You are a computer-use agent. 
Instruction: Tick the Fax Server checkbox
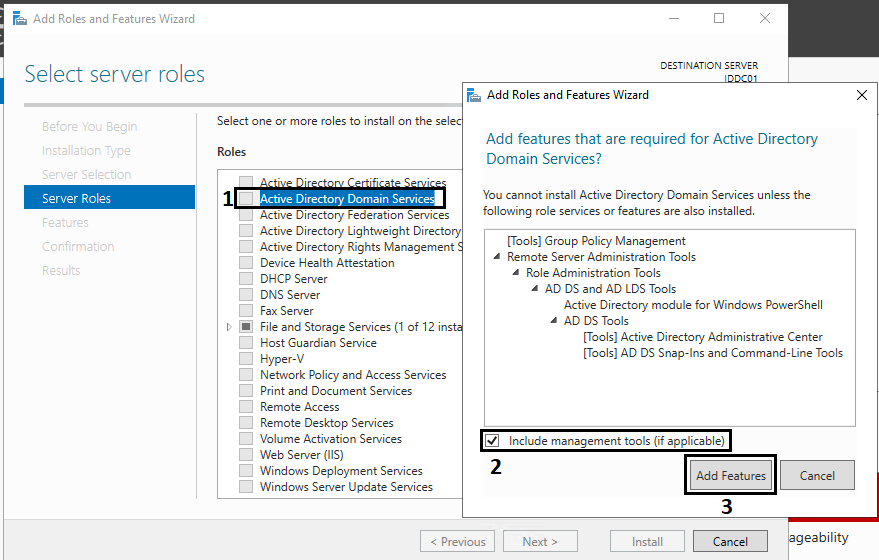[246, 311]
